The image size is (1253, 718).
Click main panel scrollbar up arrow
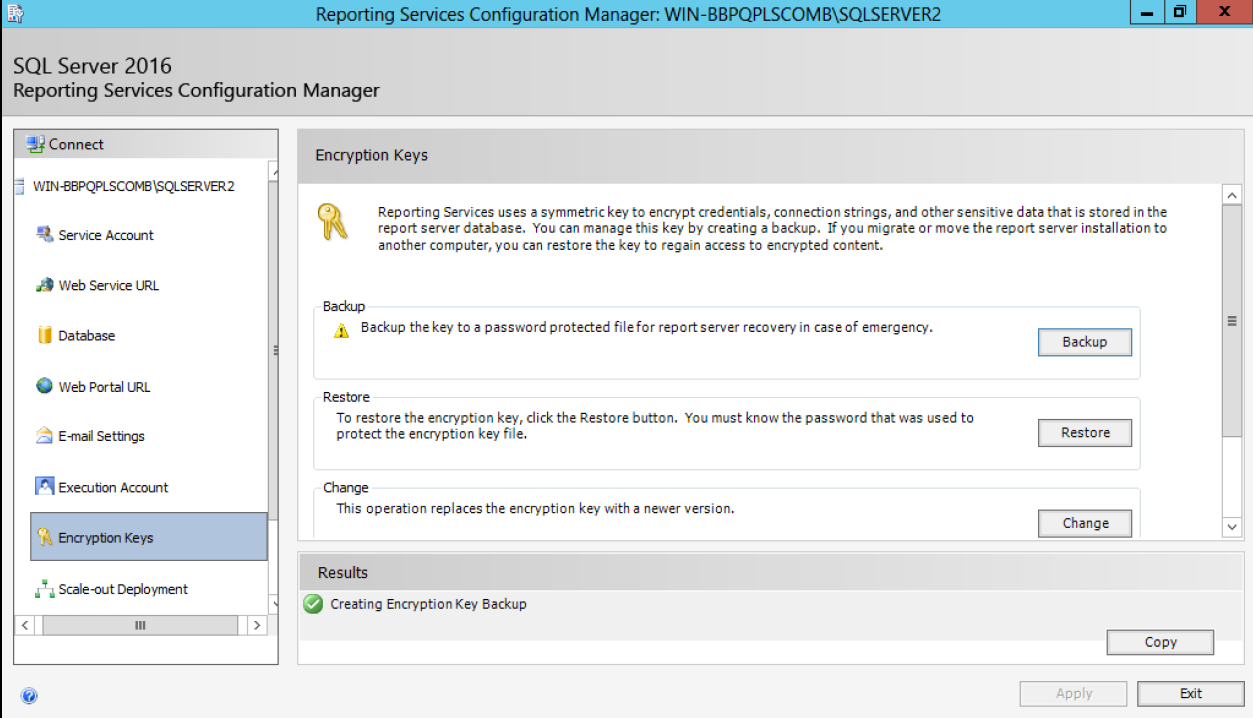[x=1232, y=196]
